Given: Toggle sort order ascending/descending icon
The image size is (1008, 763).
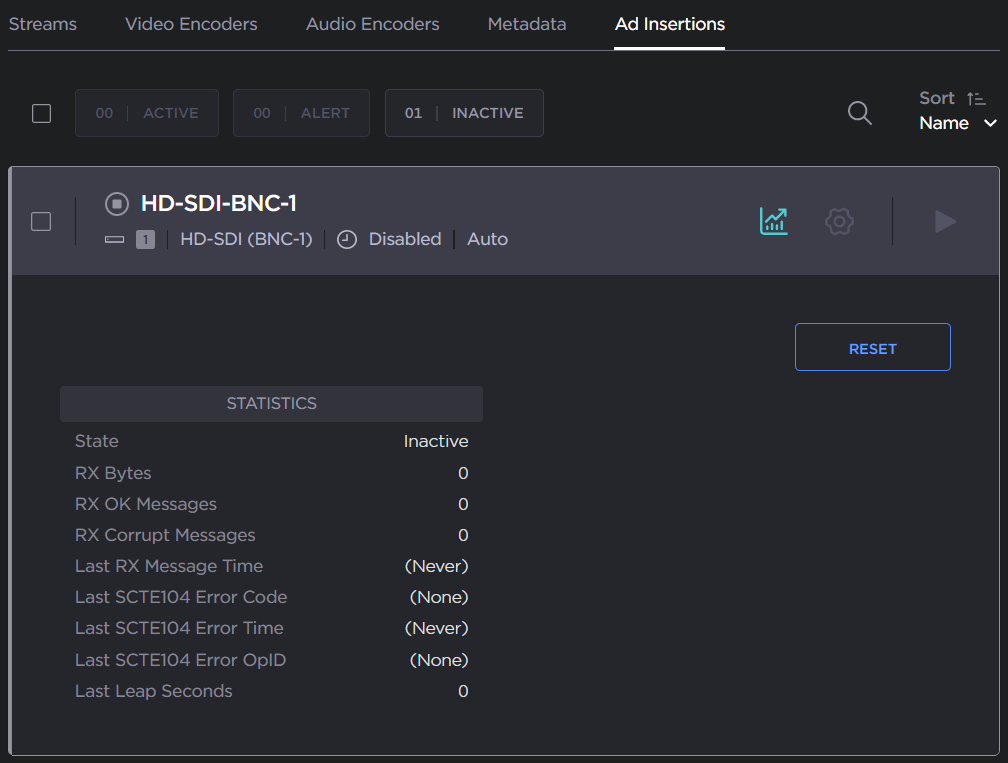Looking at the screenshot, I should pyautogui.click(x=976, y=98).
